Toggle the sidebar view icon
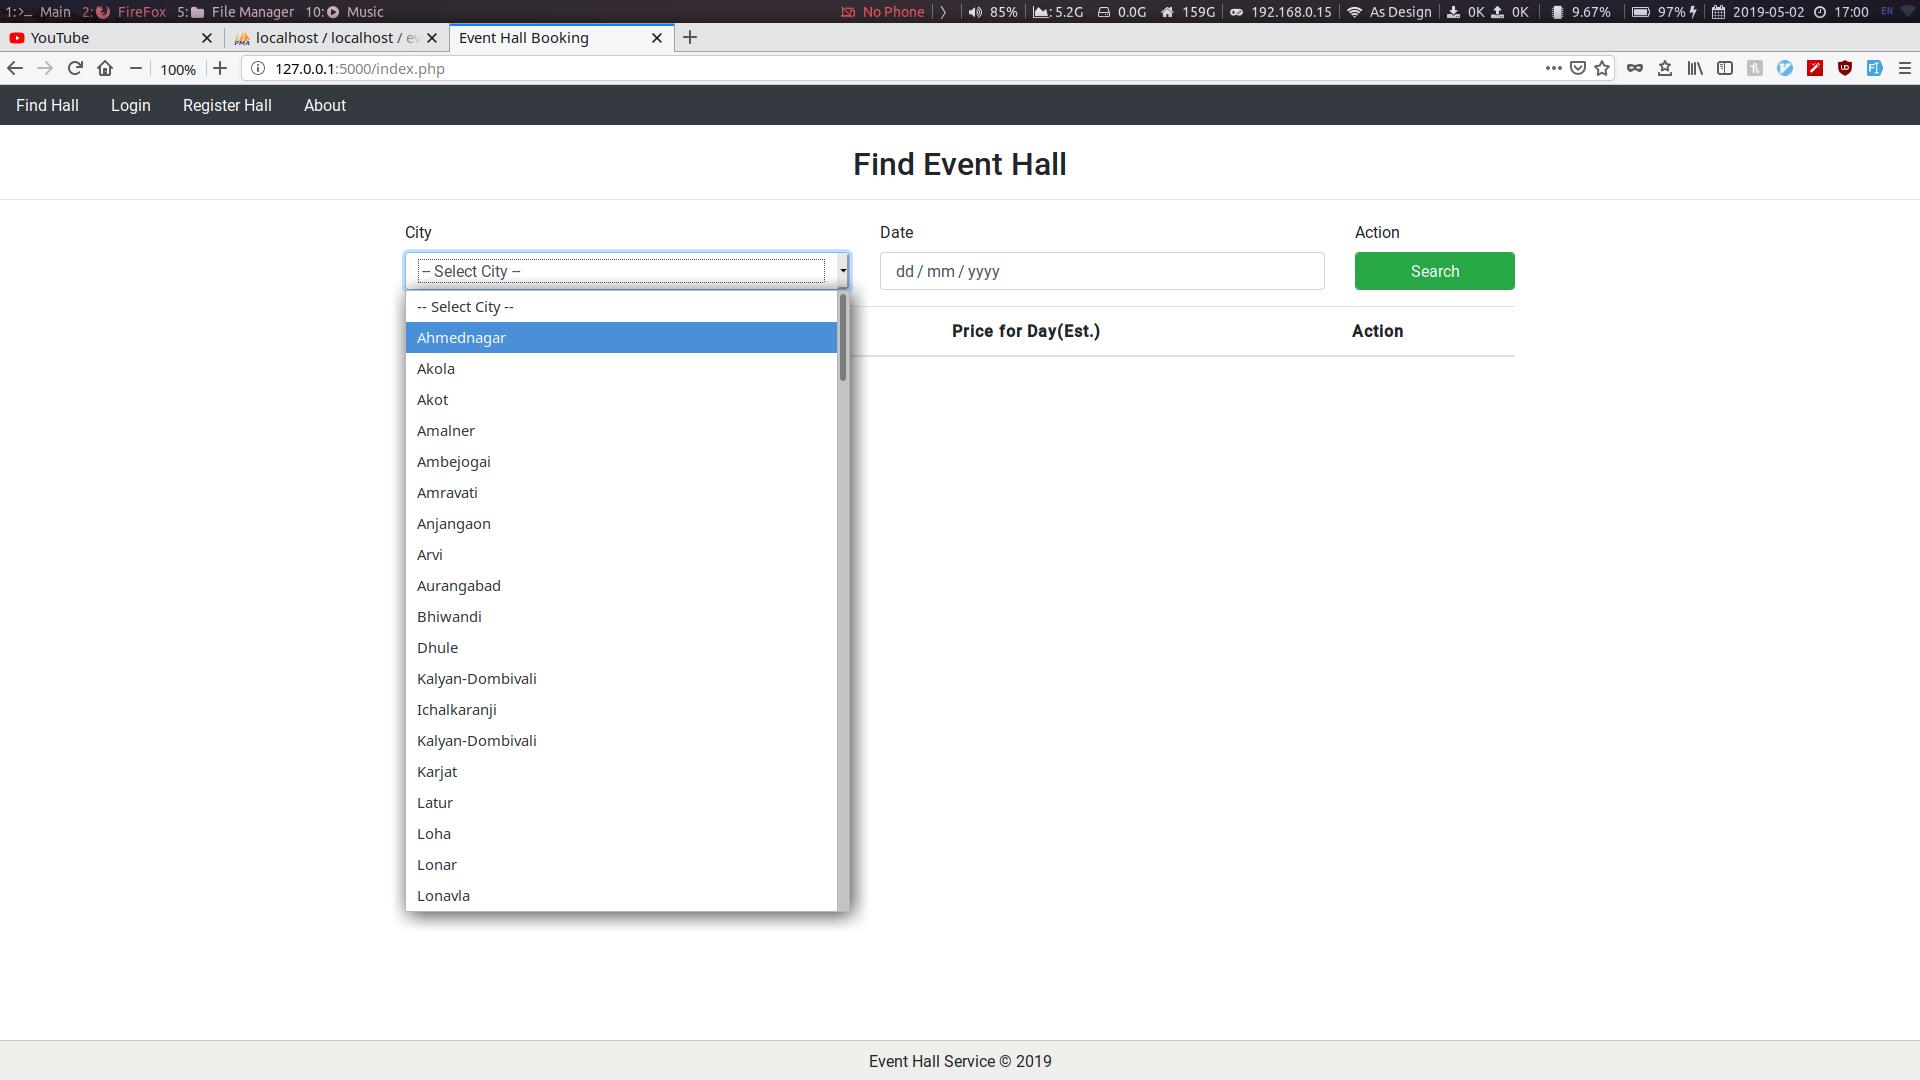 click(1725, 68)
